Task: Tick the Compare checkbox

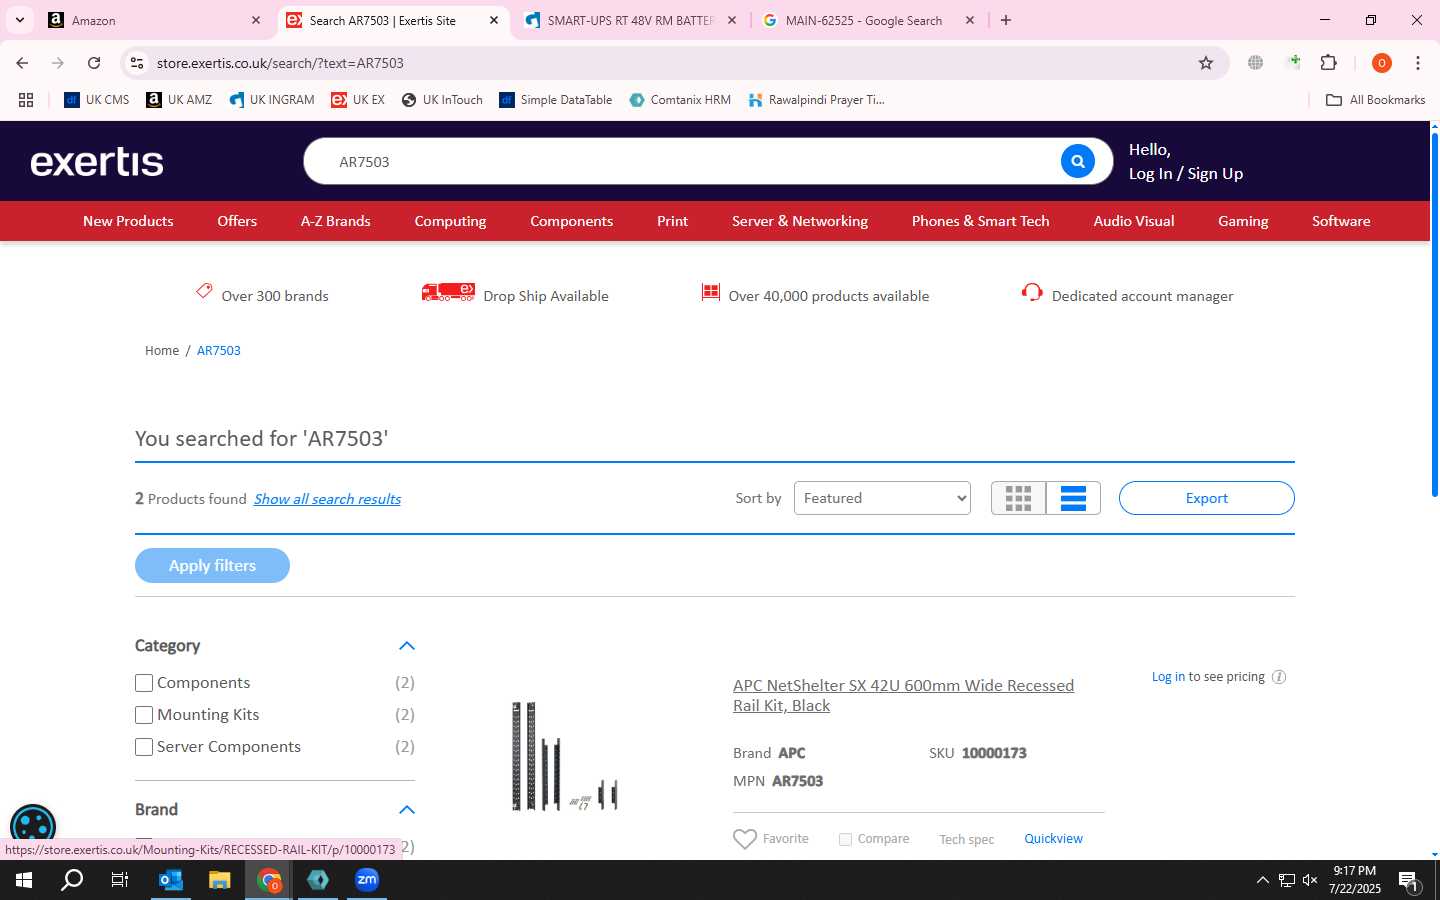Action: (x=846, y=840)
